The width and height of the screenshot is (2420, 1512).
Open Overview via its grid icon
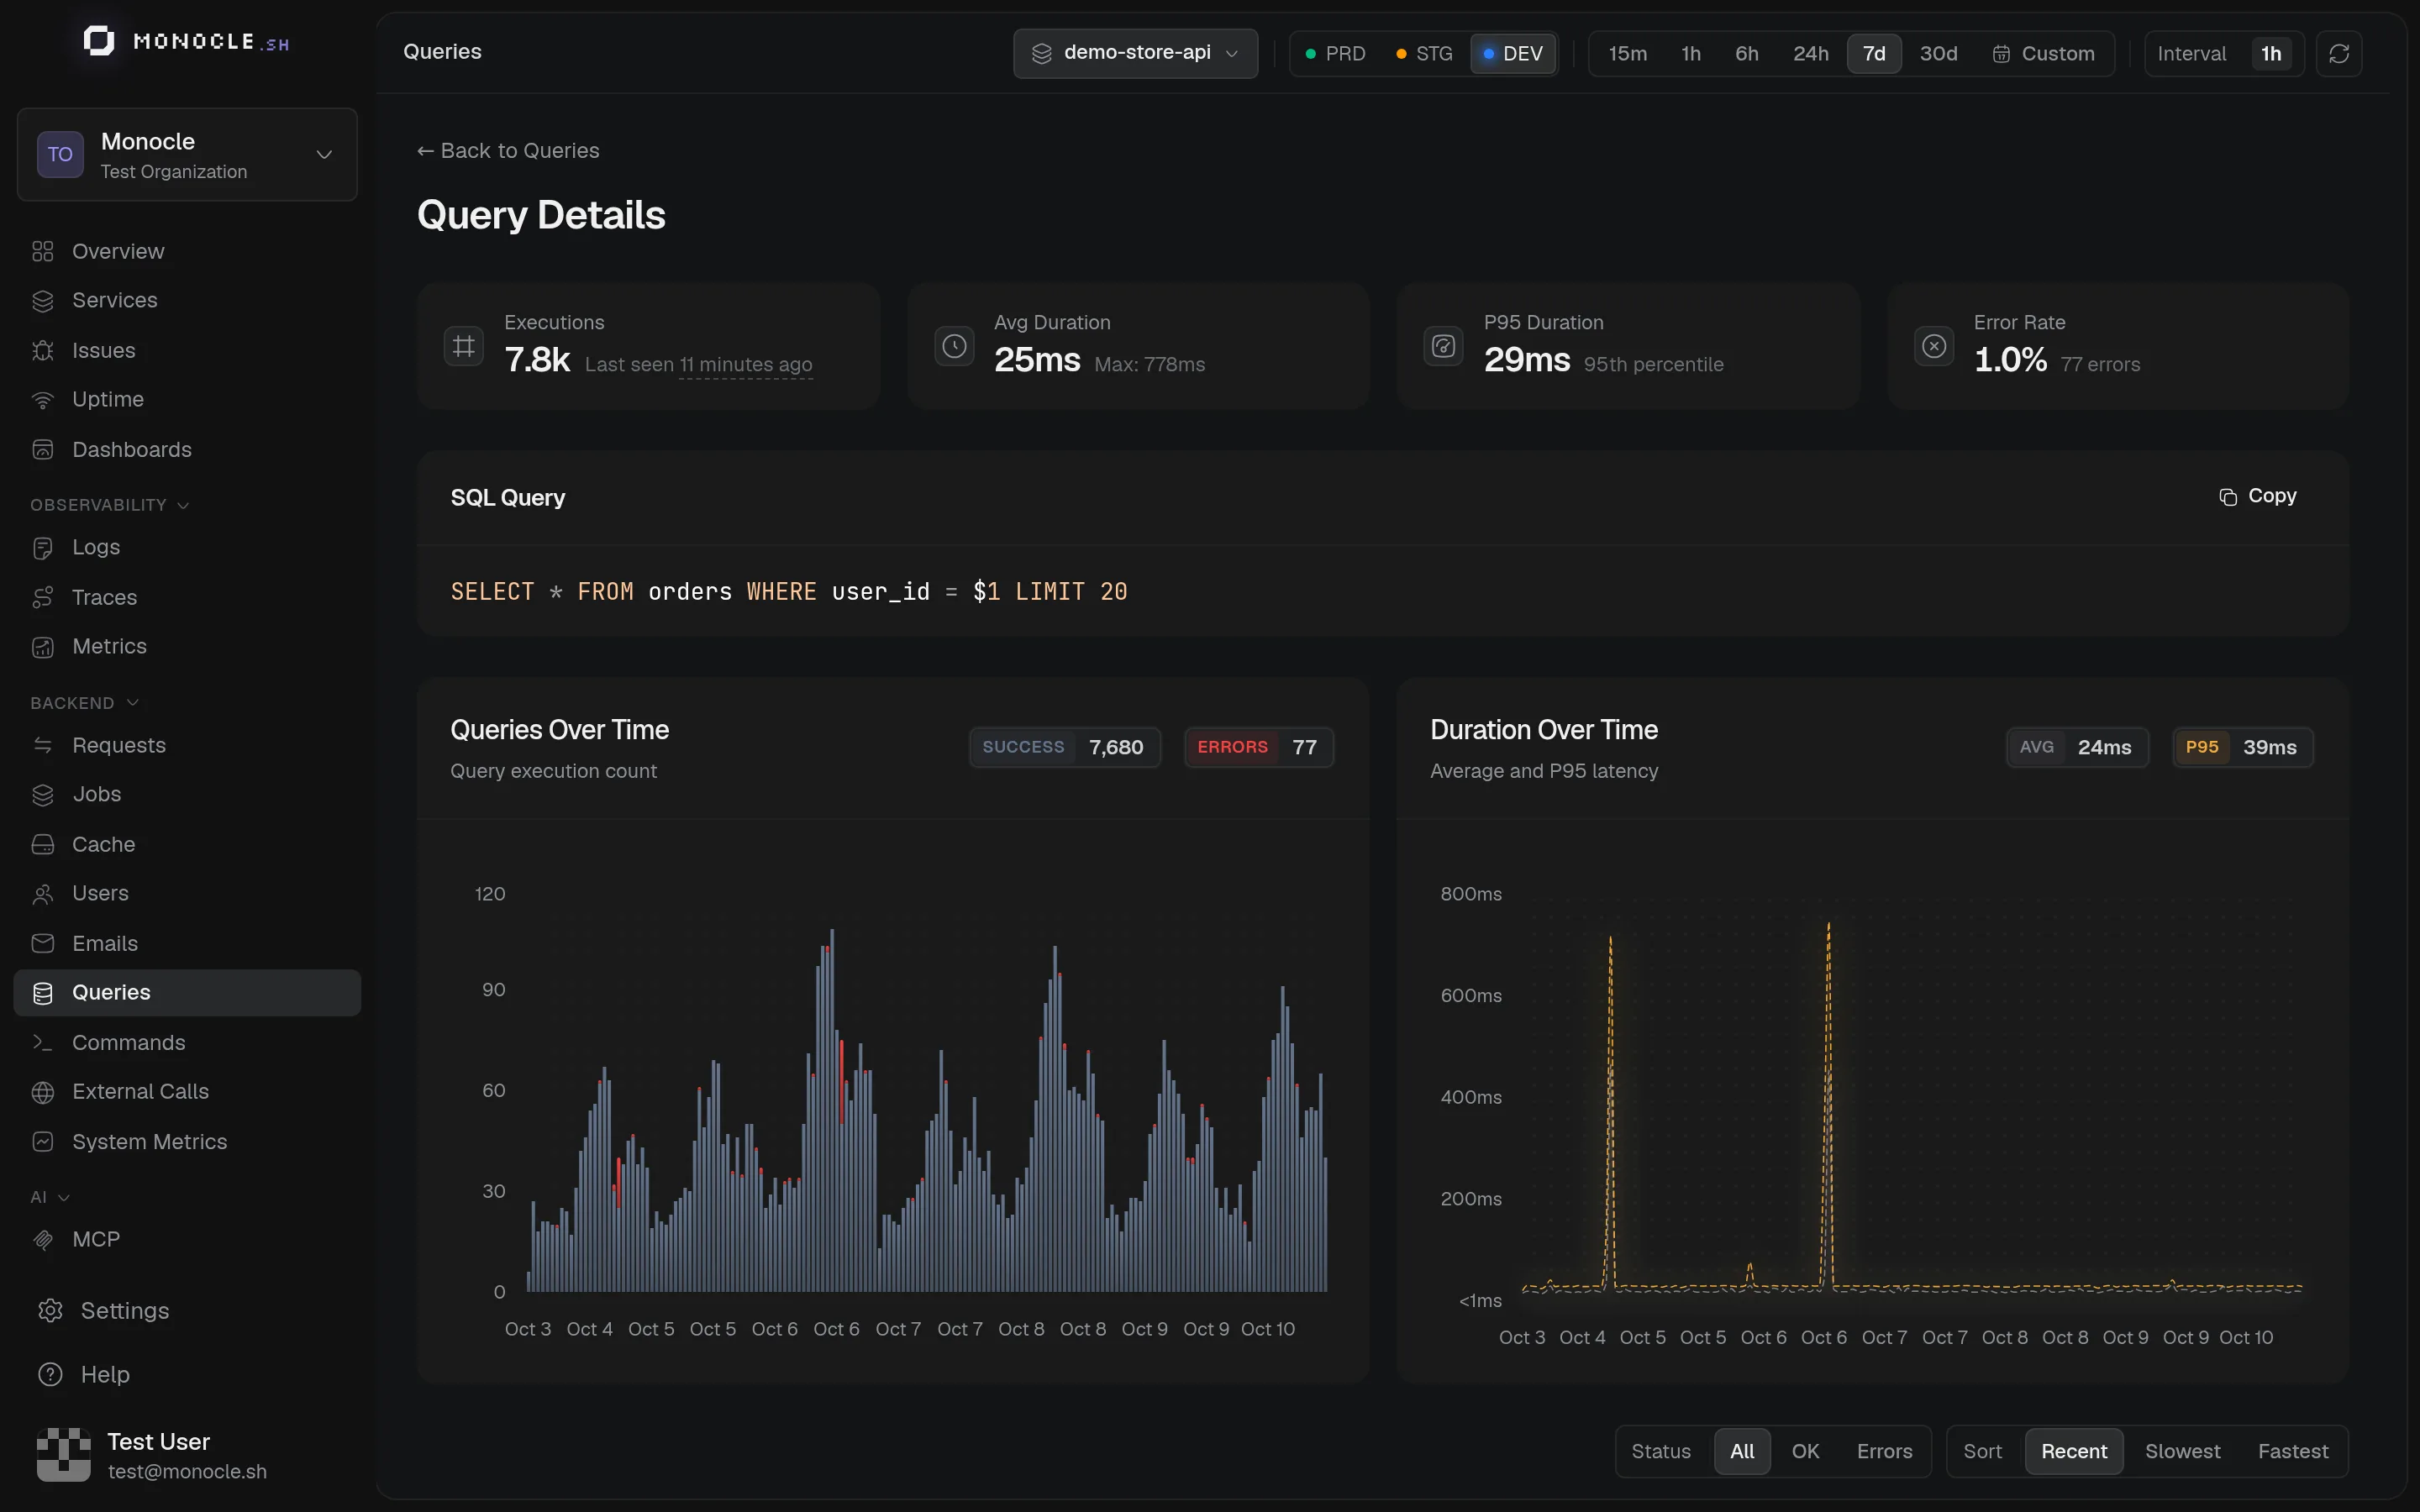pos(43,251)
